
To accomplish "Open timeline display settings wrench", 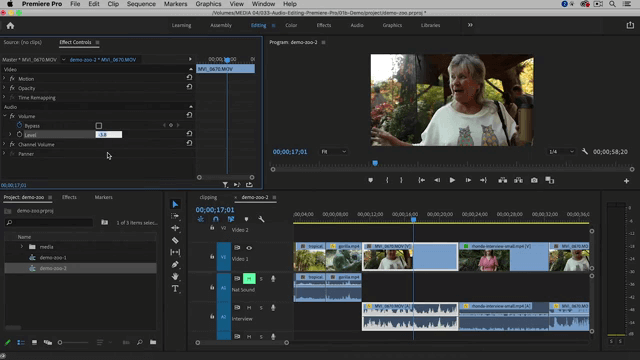I will tap(261, 219).
